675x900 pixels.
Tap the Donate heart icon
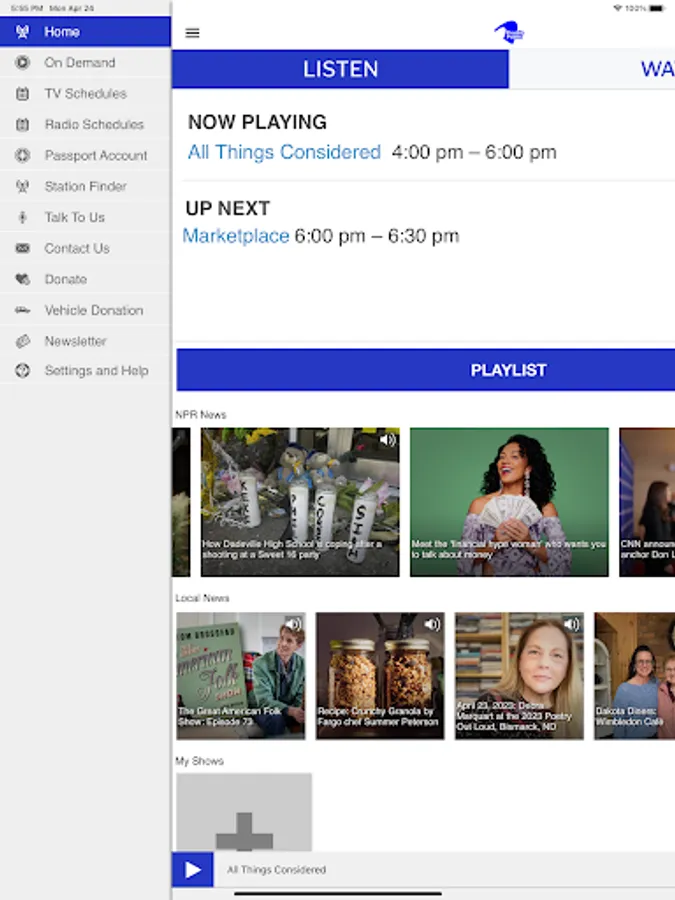(x=22, y=280)
